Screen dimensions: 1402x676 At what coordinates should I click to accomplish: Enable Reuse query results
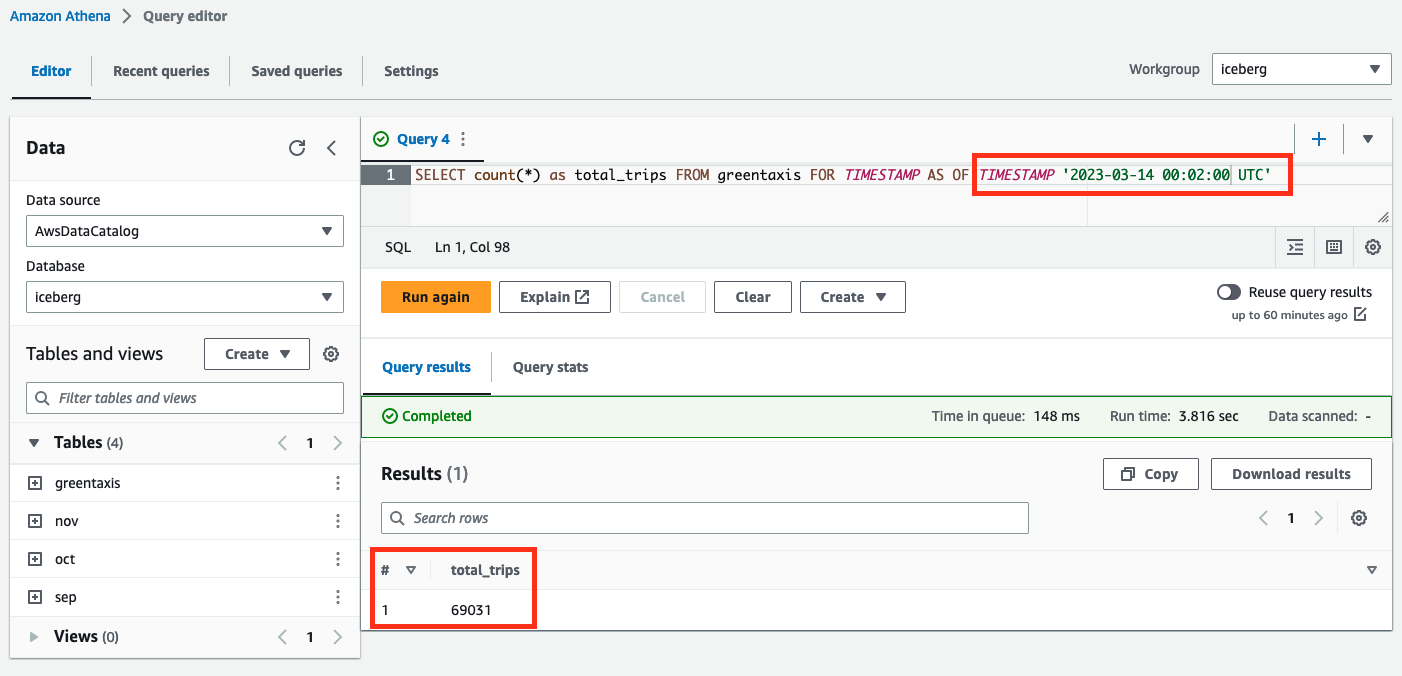pos(1229,291)
